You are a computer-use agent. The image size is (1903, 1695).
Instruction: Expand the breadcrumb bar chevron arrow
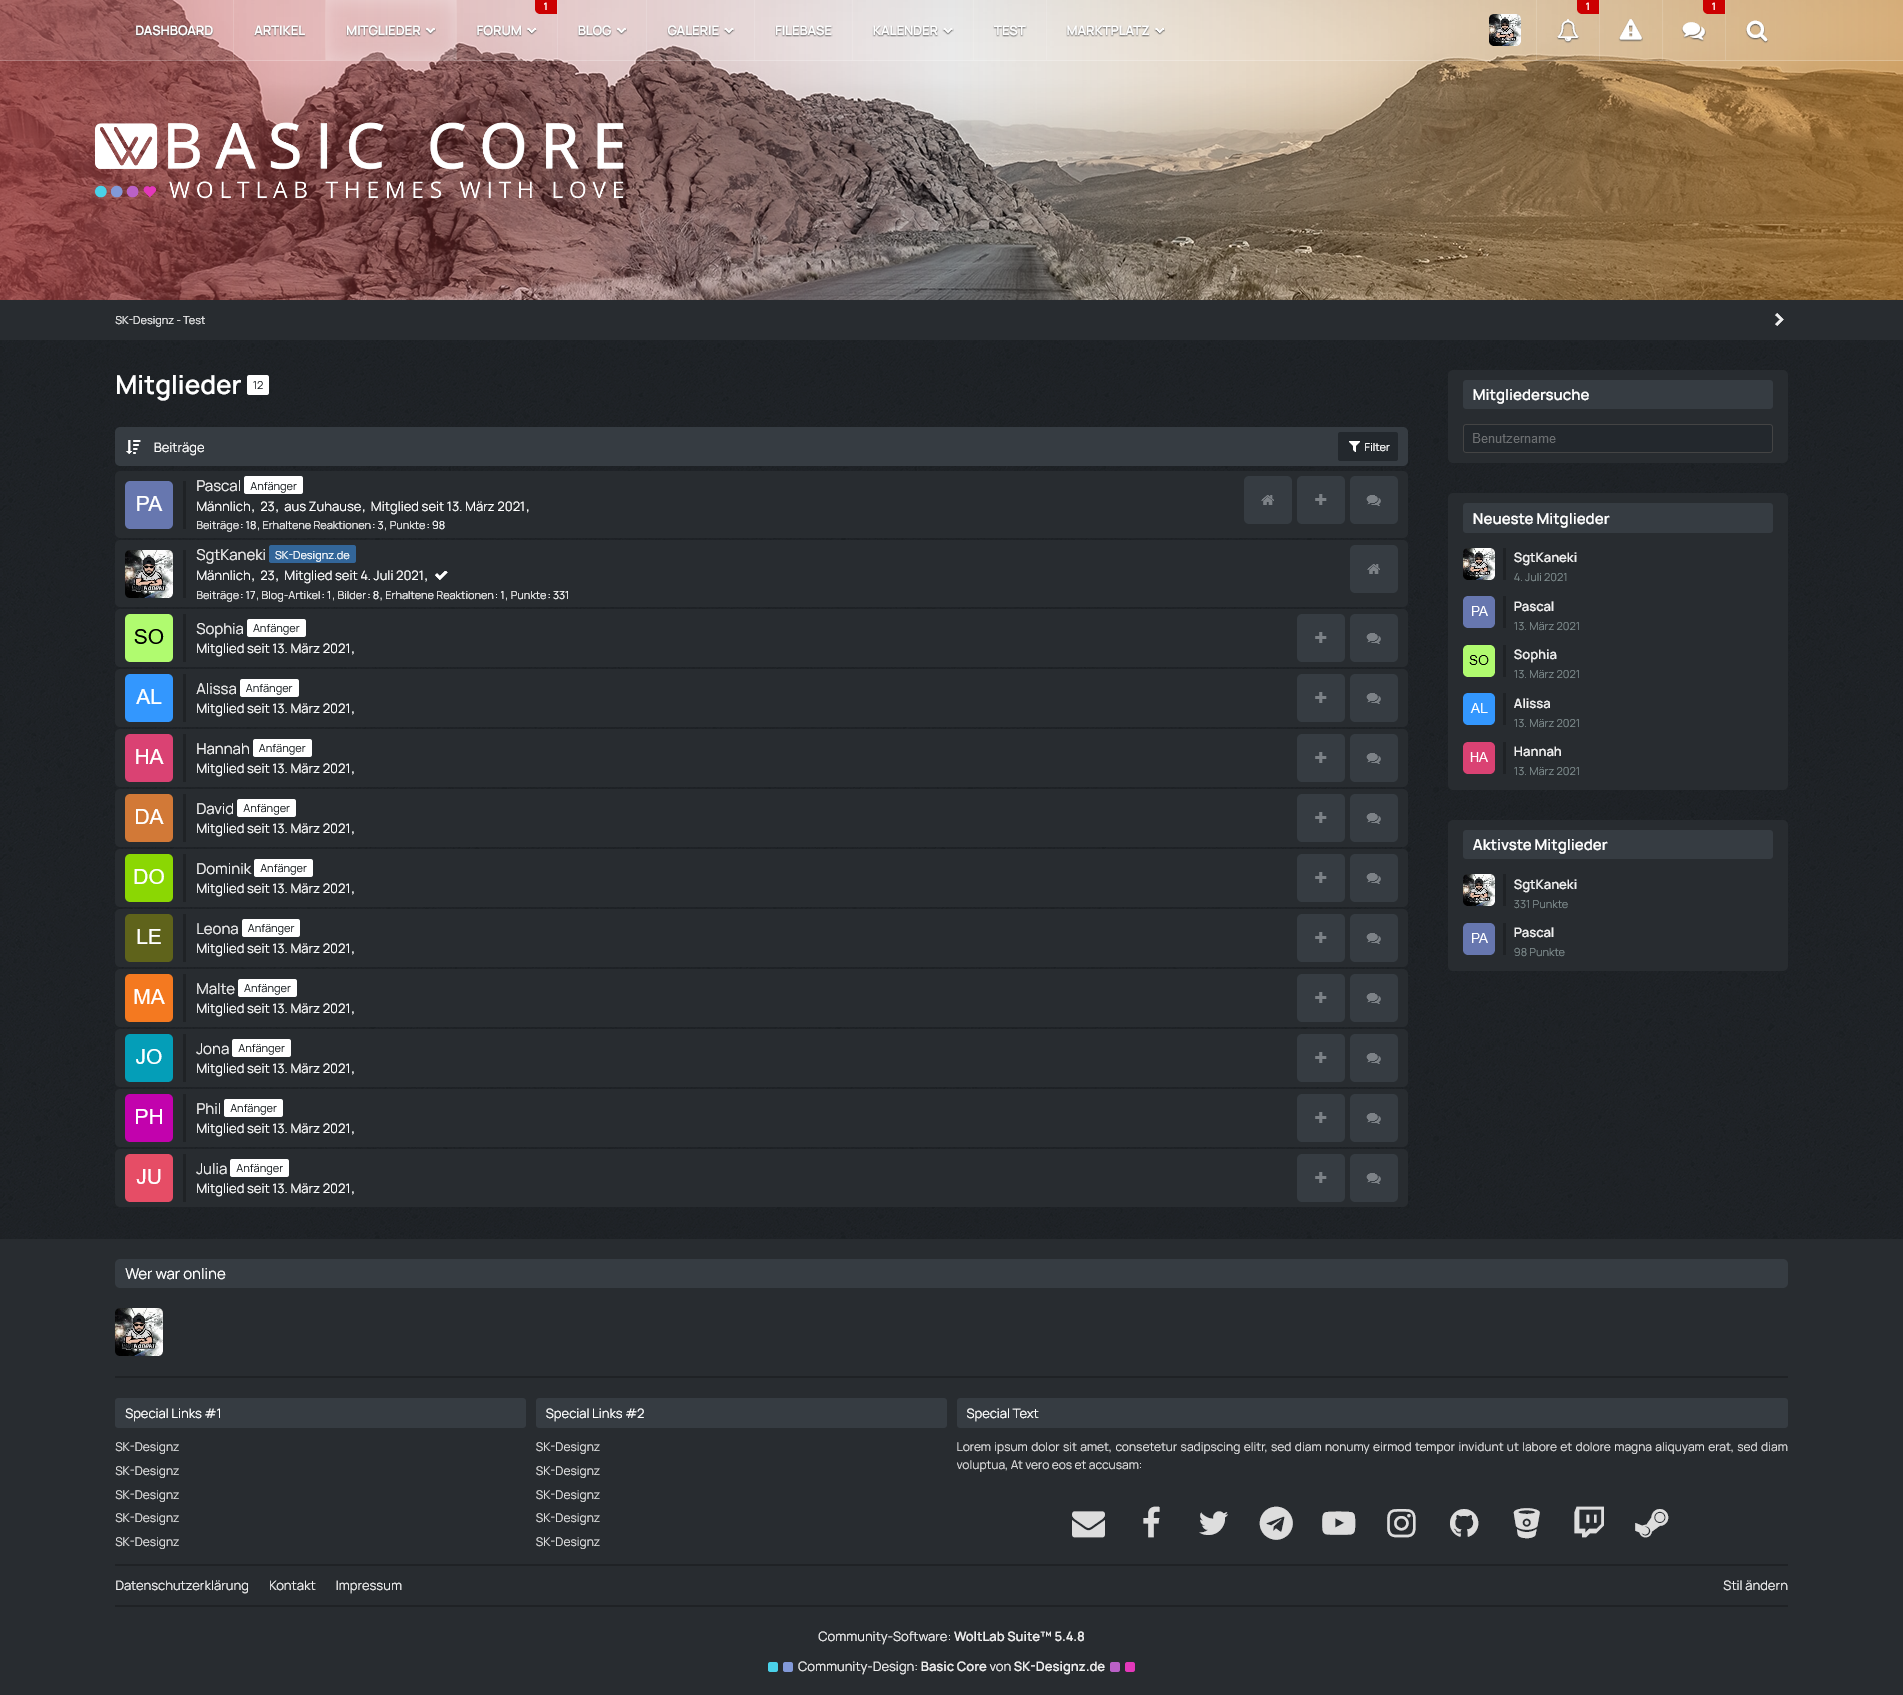[x=1778, y=320]
